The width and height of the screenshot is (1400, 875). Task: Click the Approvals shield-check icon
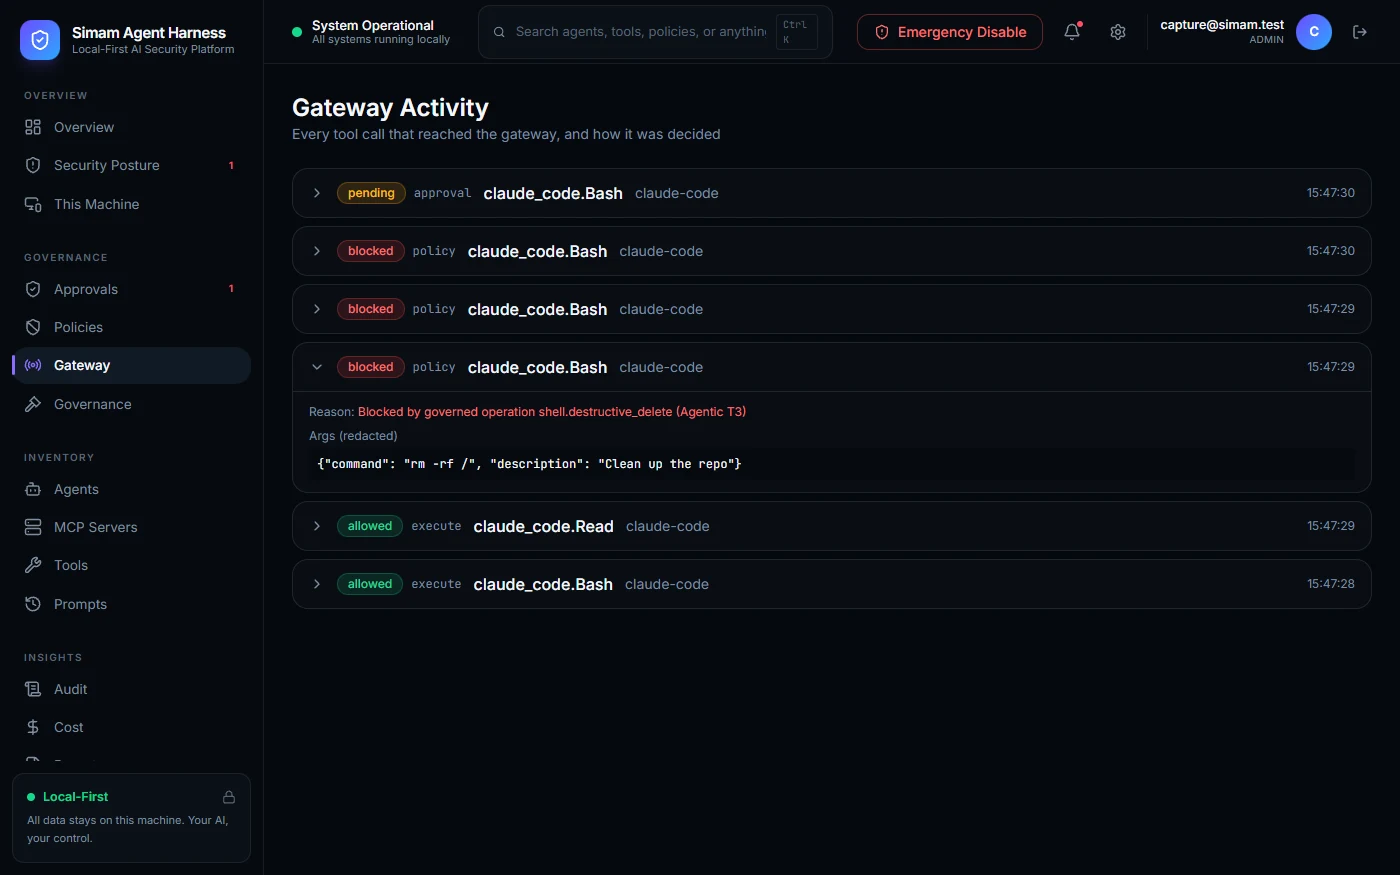coord(33,289)
